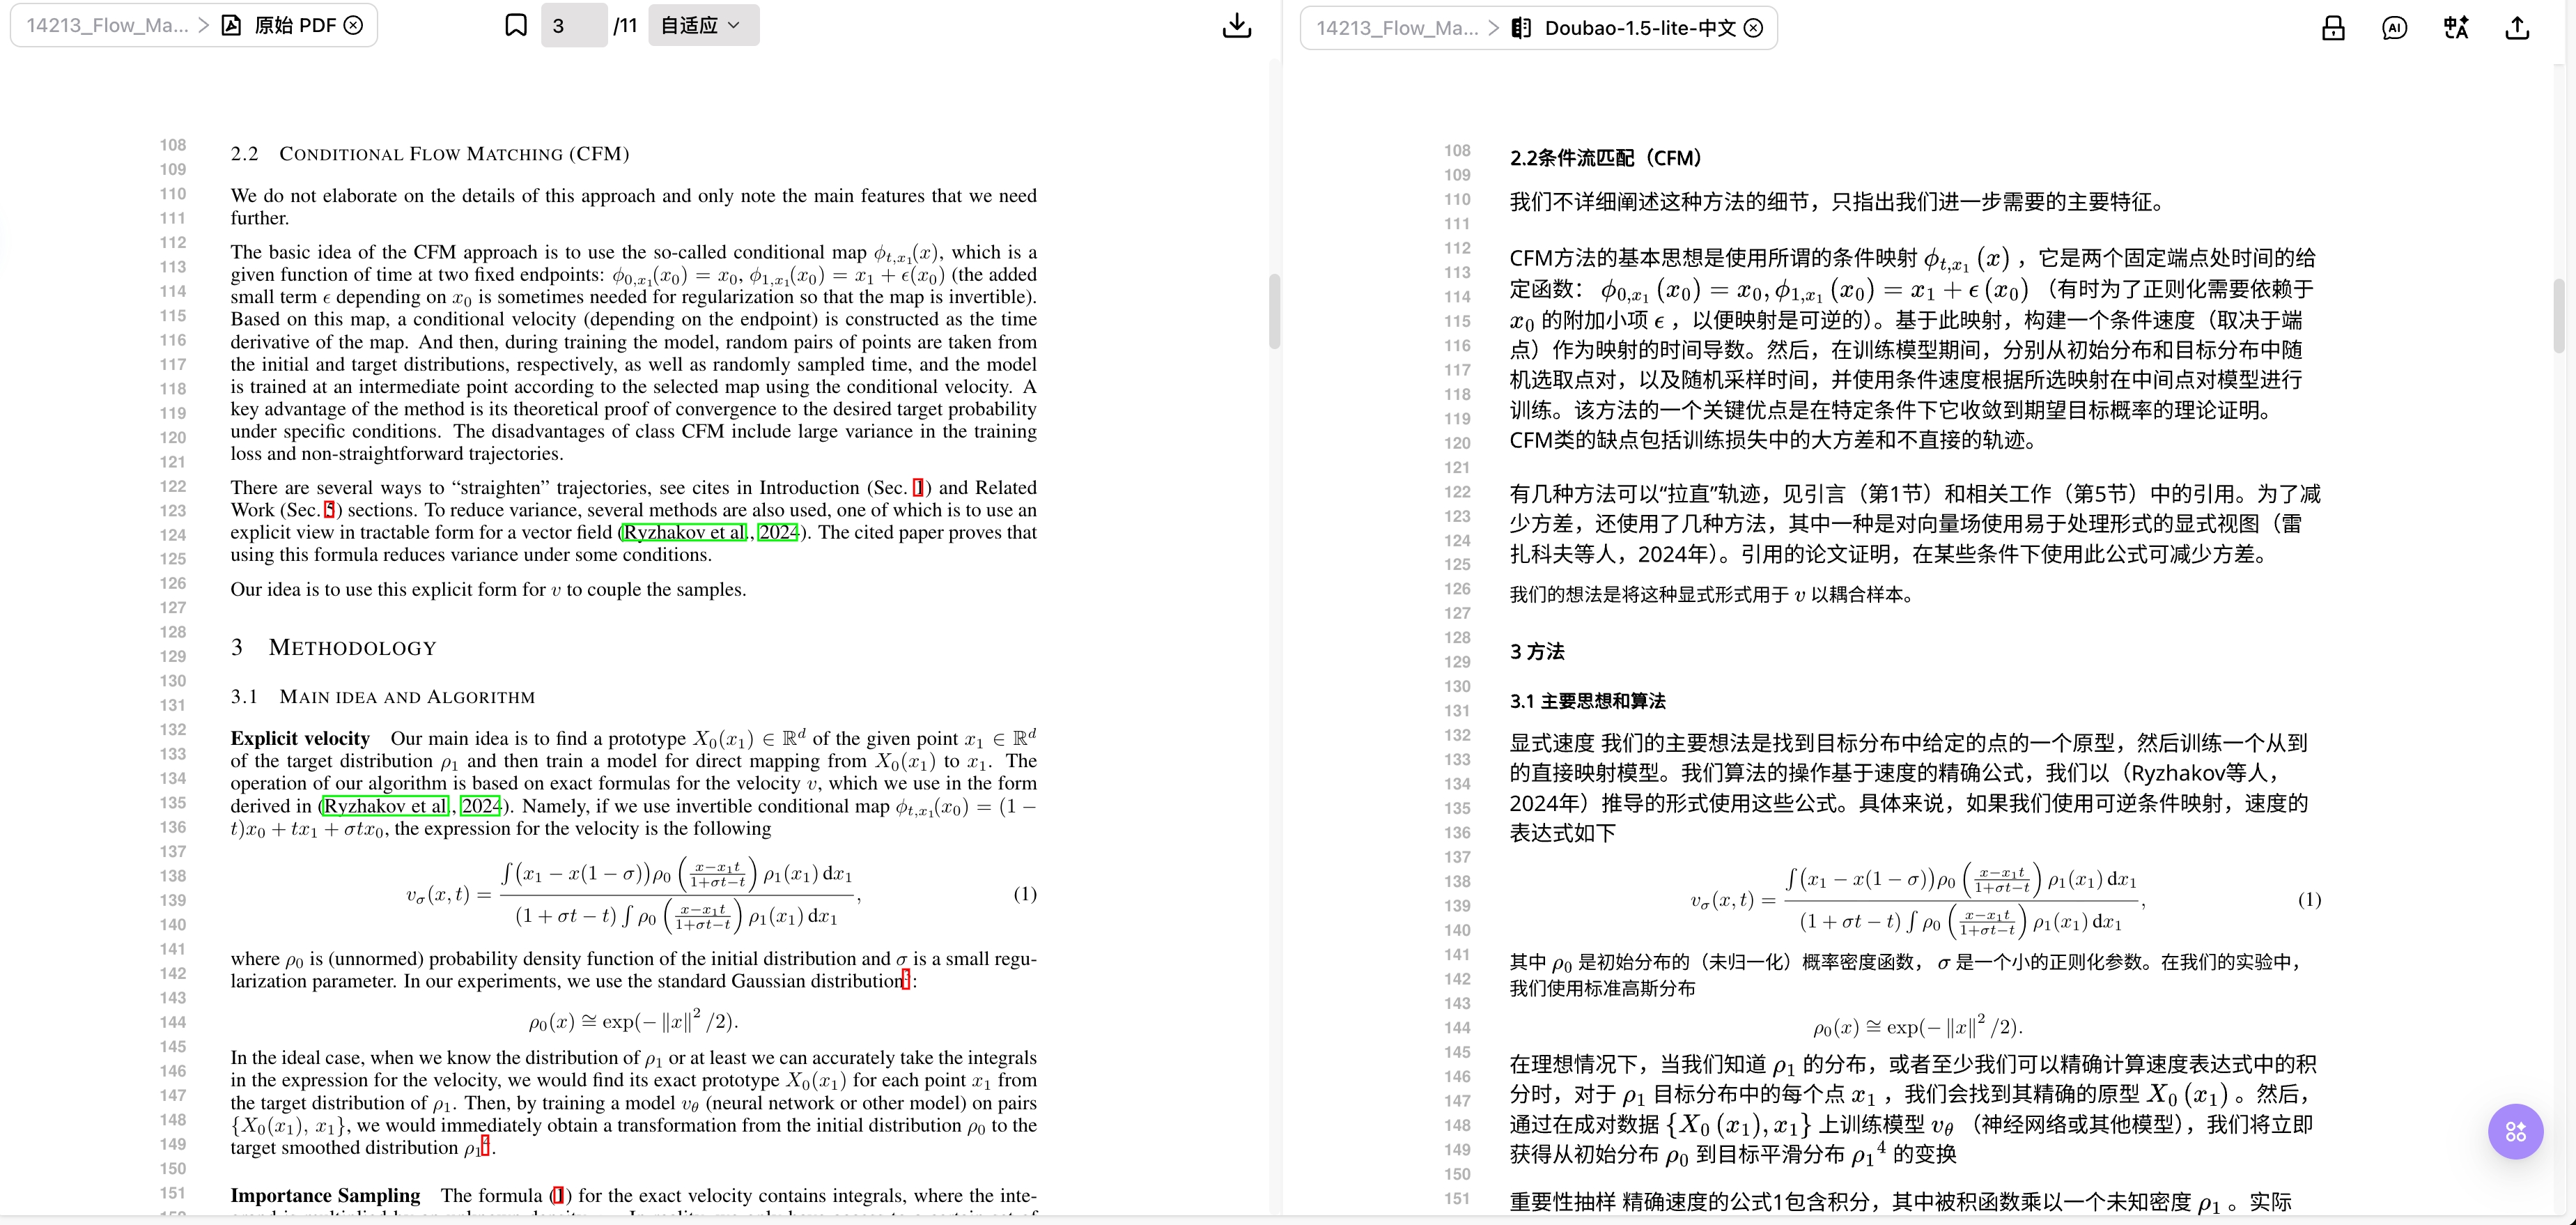Download the original PDF file
Screen dimensions: 2576x1225
1237,25
